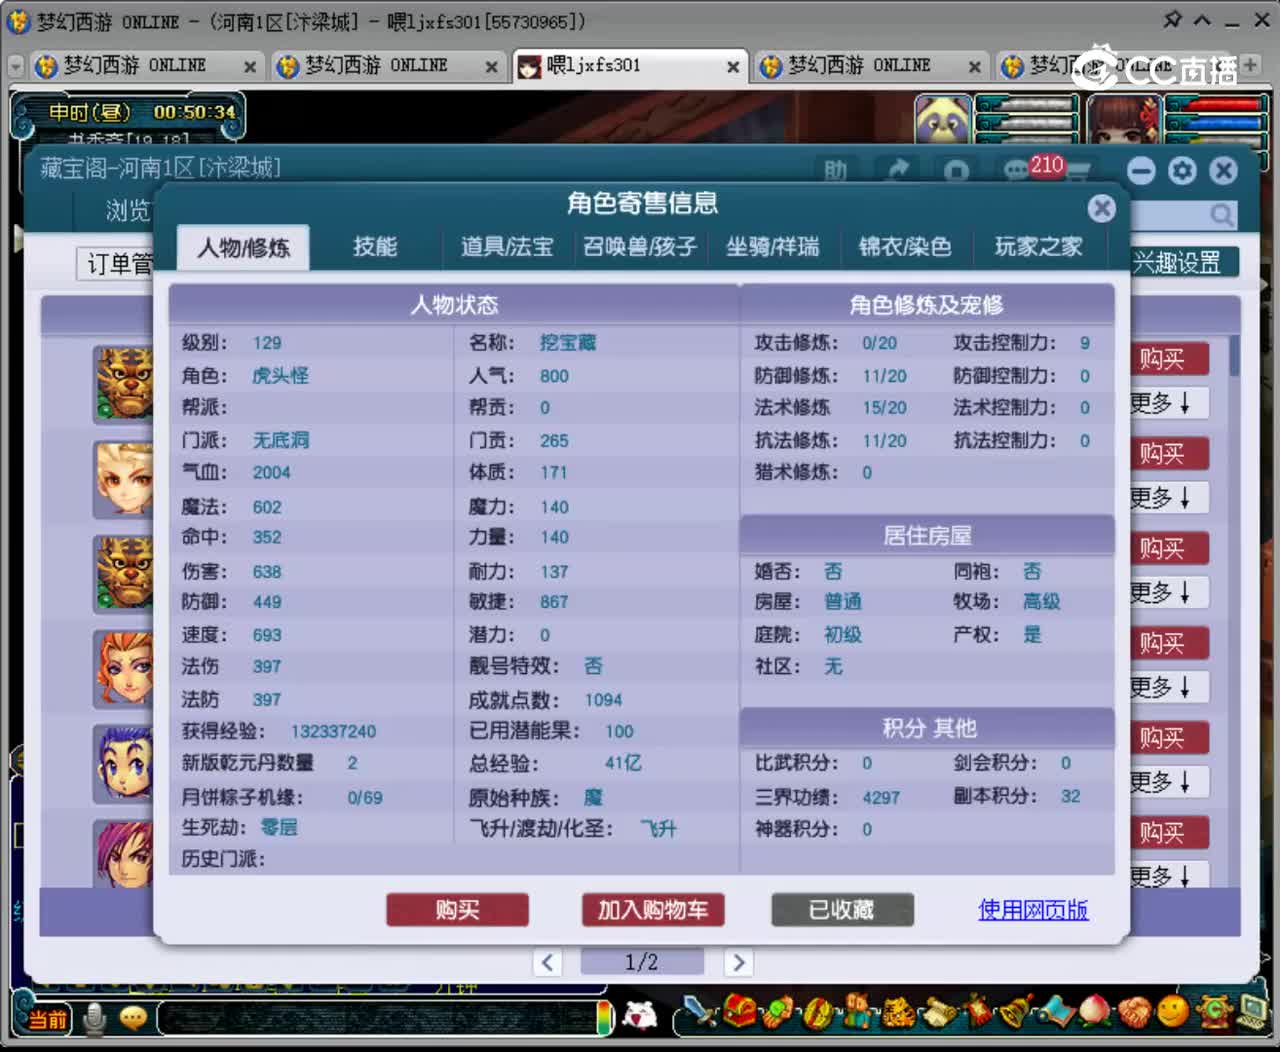The image size is (1280, 1052).
Task: Select the blond-haired character avatar in list
Action: [123, 478]
